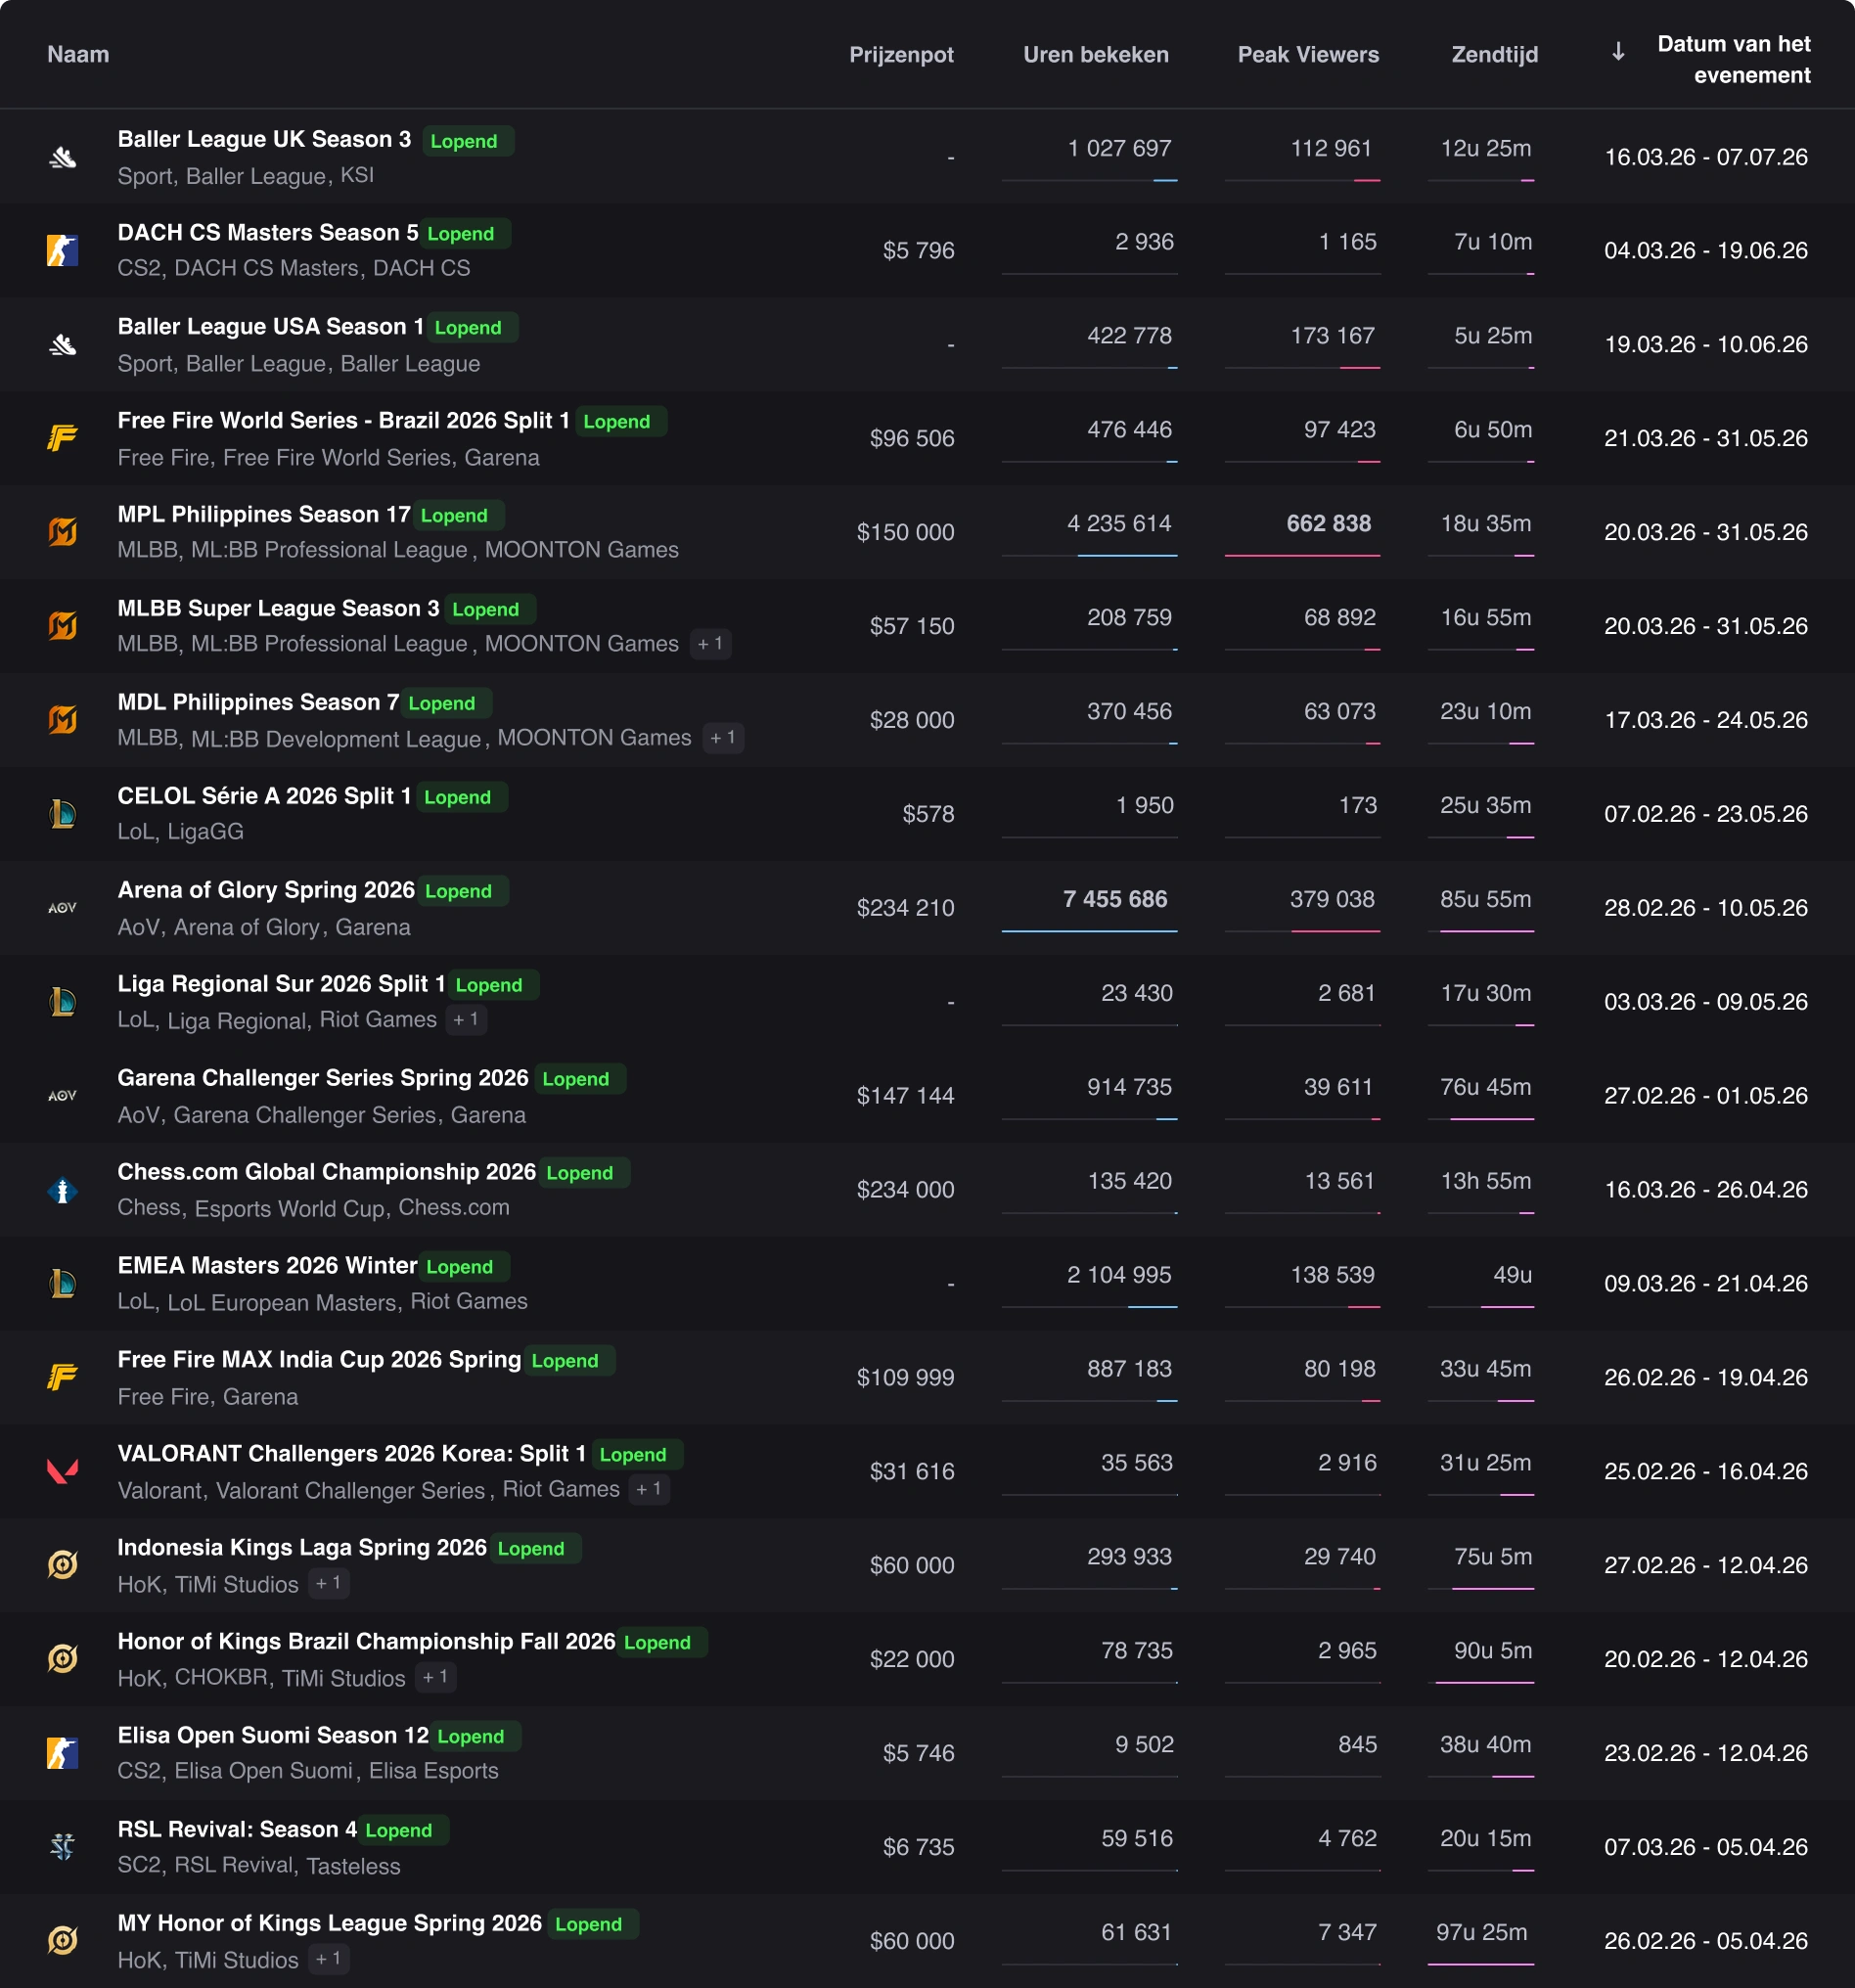Expand +1 tags on MLBB Super League row
The image size is (1855, 1988).
[711, 644]
